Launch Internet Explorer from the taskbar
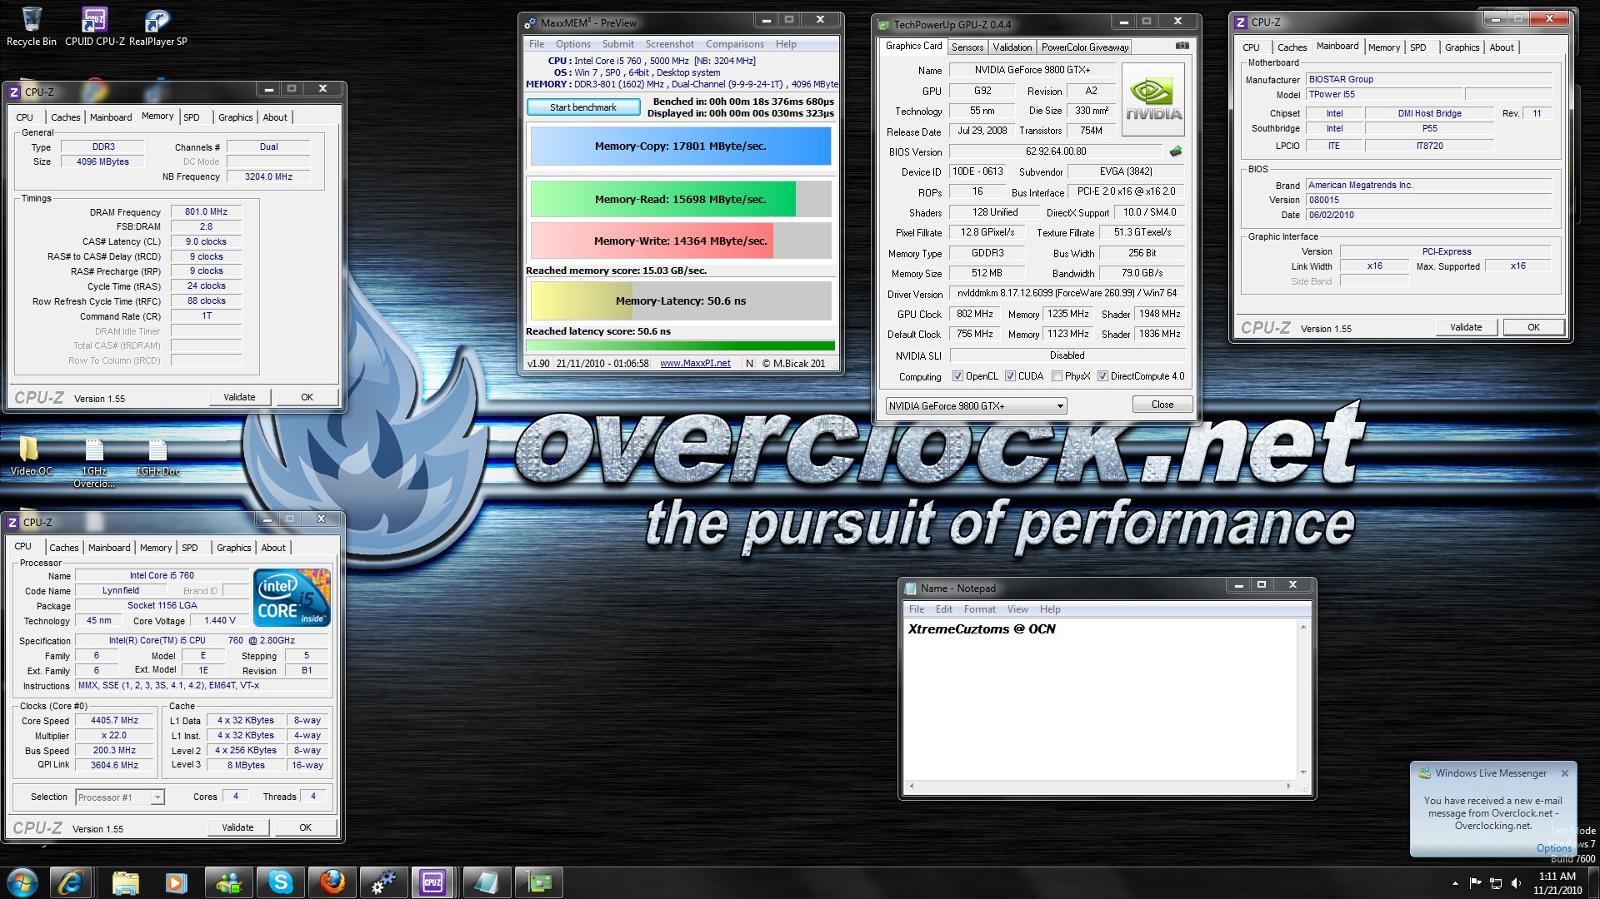The image size is (1600, 899). coord(71,882)
